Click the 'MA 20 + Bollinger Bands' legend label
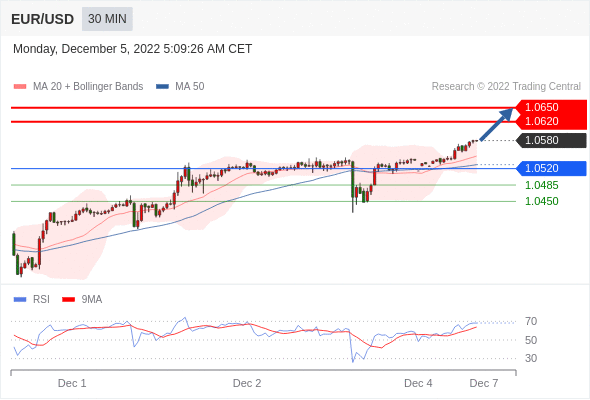This screenshot has height=400, width=590. click(x=88, y=87)
